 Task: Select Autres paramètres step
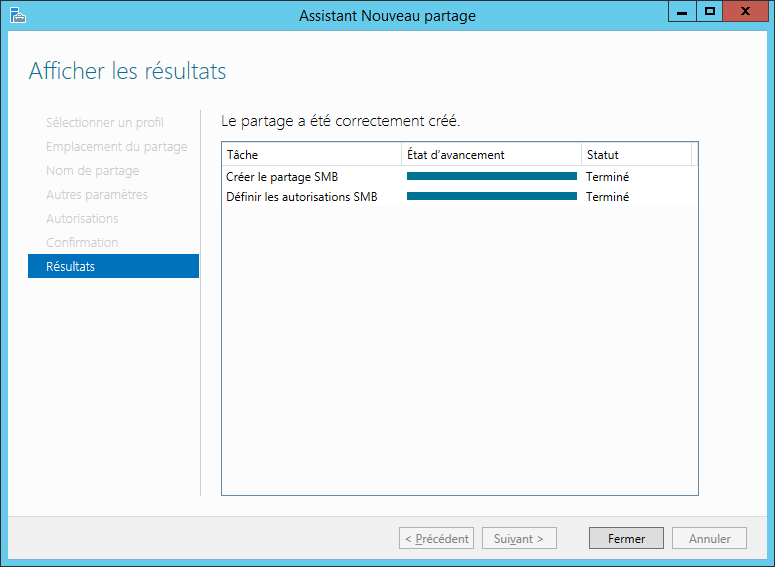pyautogui.click(x=97, y=195)
